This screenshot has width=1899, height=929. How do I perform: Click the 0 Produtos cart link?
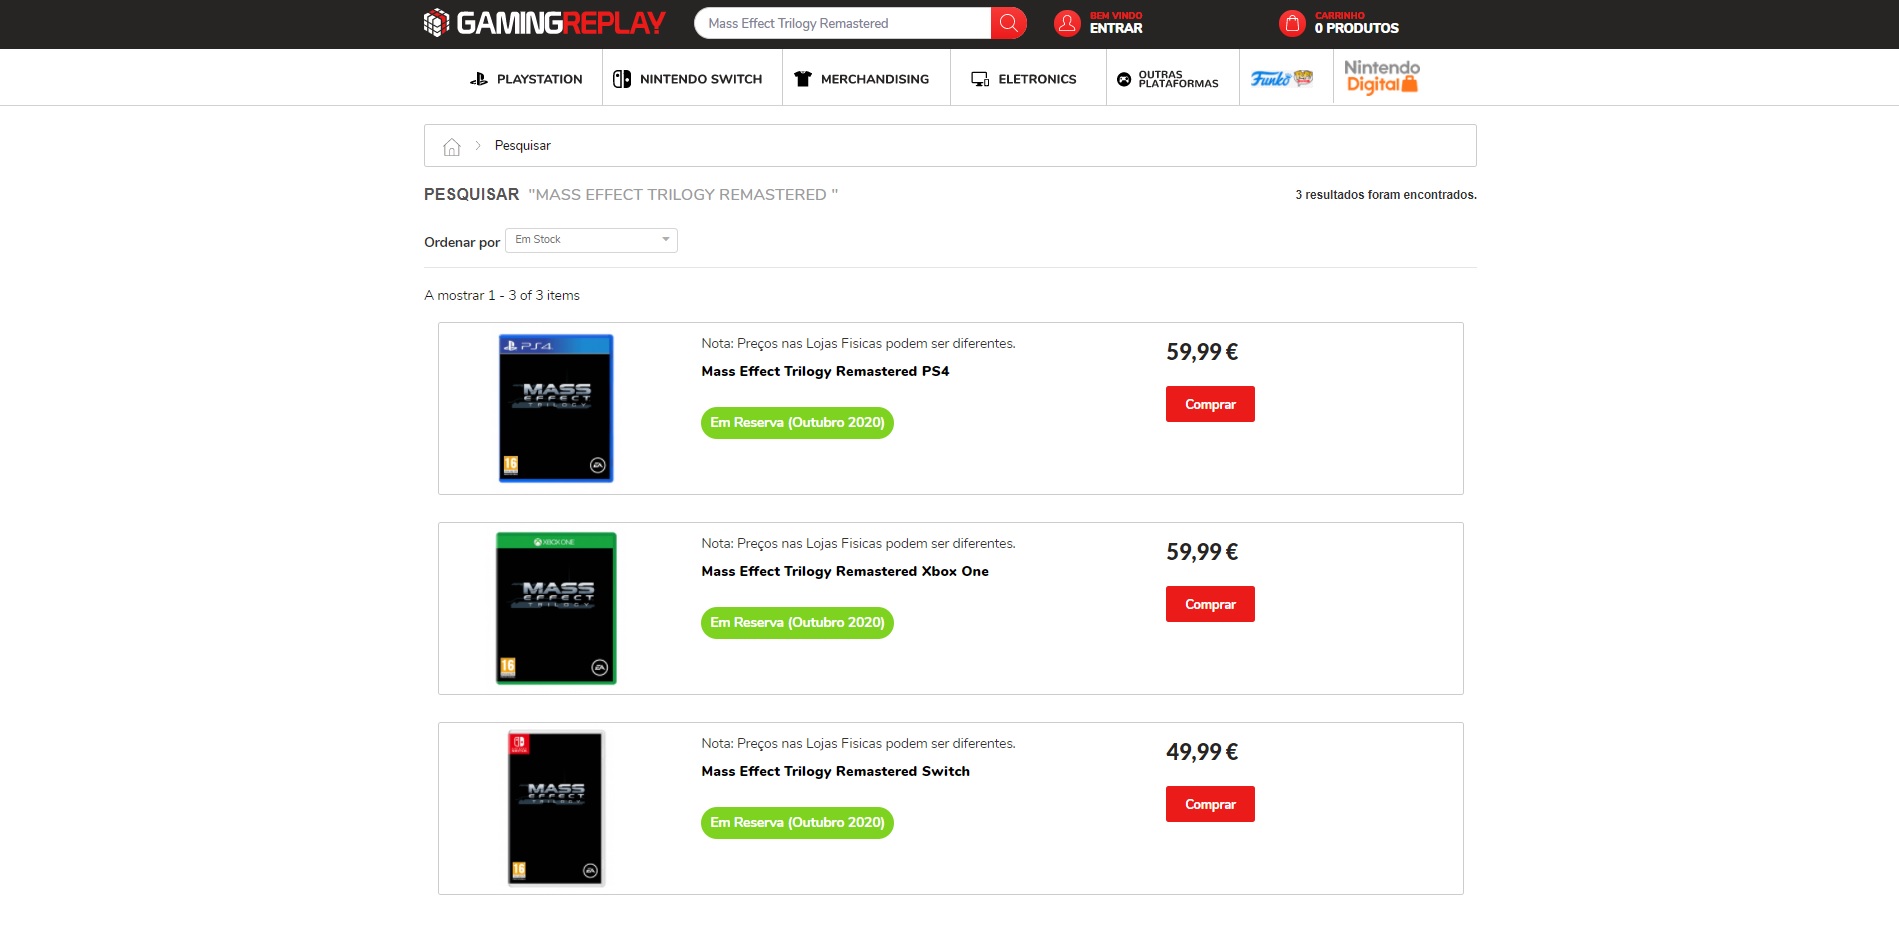[x=1357, y=28]
